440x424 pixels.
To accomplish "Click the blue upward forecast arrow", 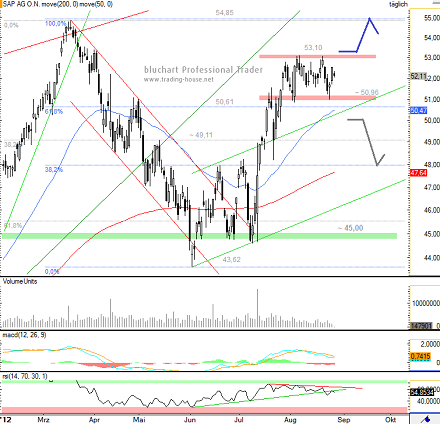I will [359, 36].
